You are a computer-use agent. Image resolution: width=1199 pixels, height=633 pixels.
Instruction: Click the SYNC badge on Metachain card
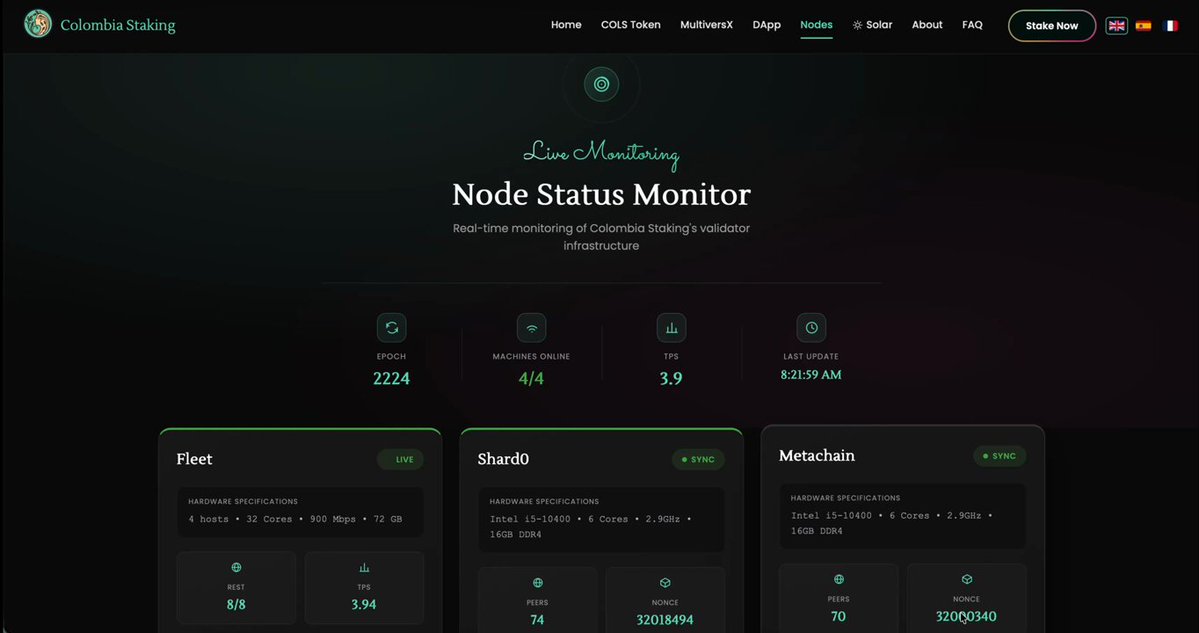click(x=999, y=456)
